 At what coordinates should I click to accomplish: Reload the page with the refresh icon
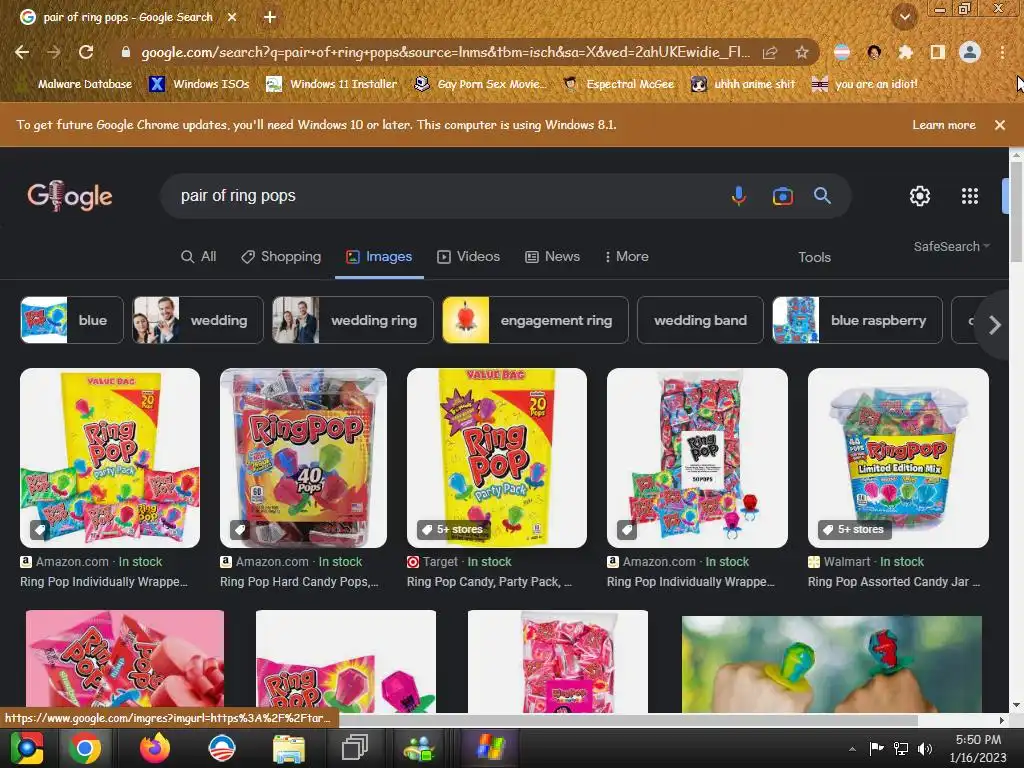pyautogui.click(x=86, y=52)
